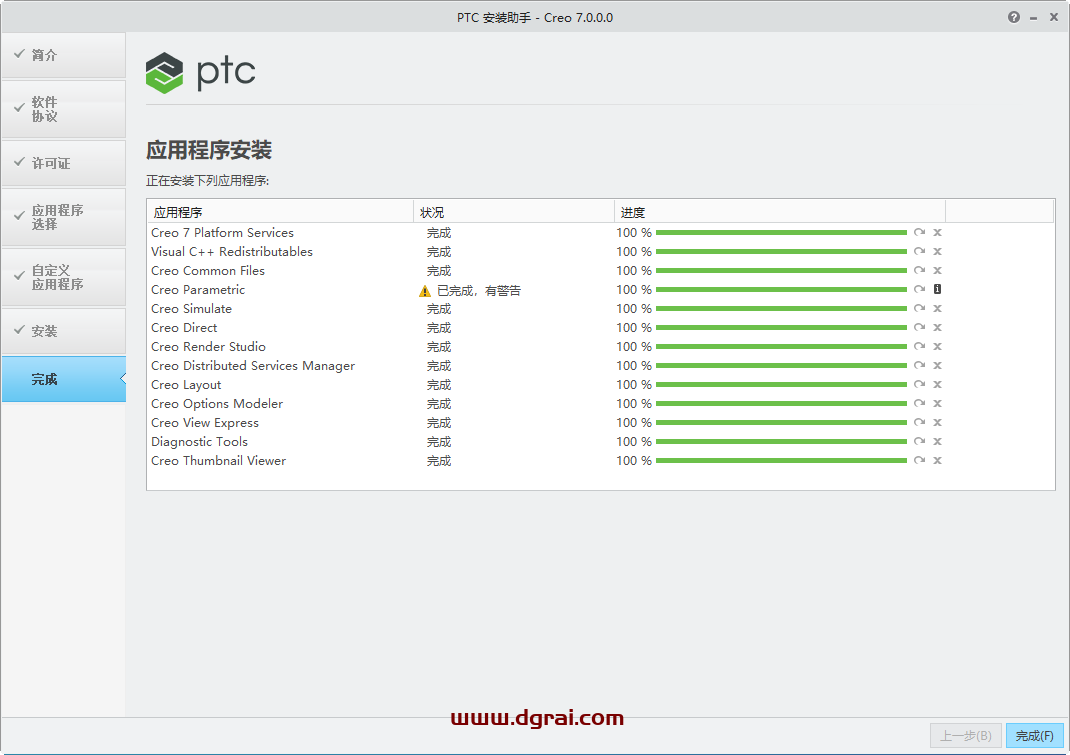Select the Creo Parametric row name
1070x755 pixels.
tap(198, 290)
